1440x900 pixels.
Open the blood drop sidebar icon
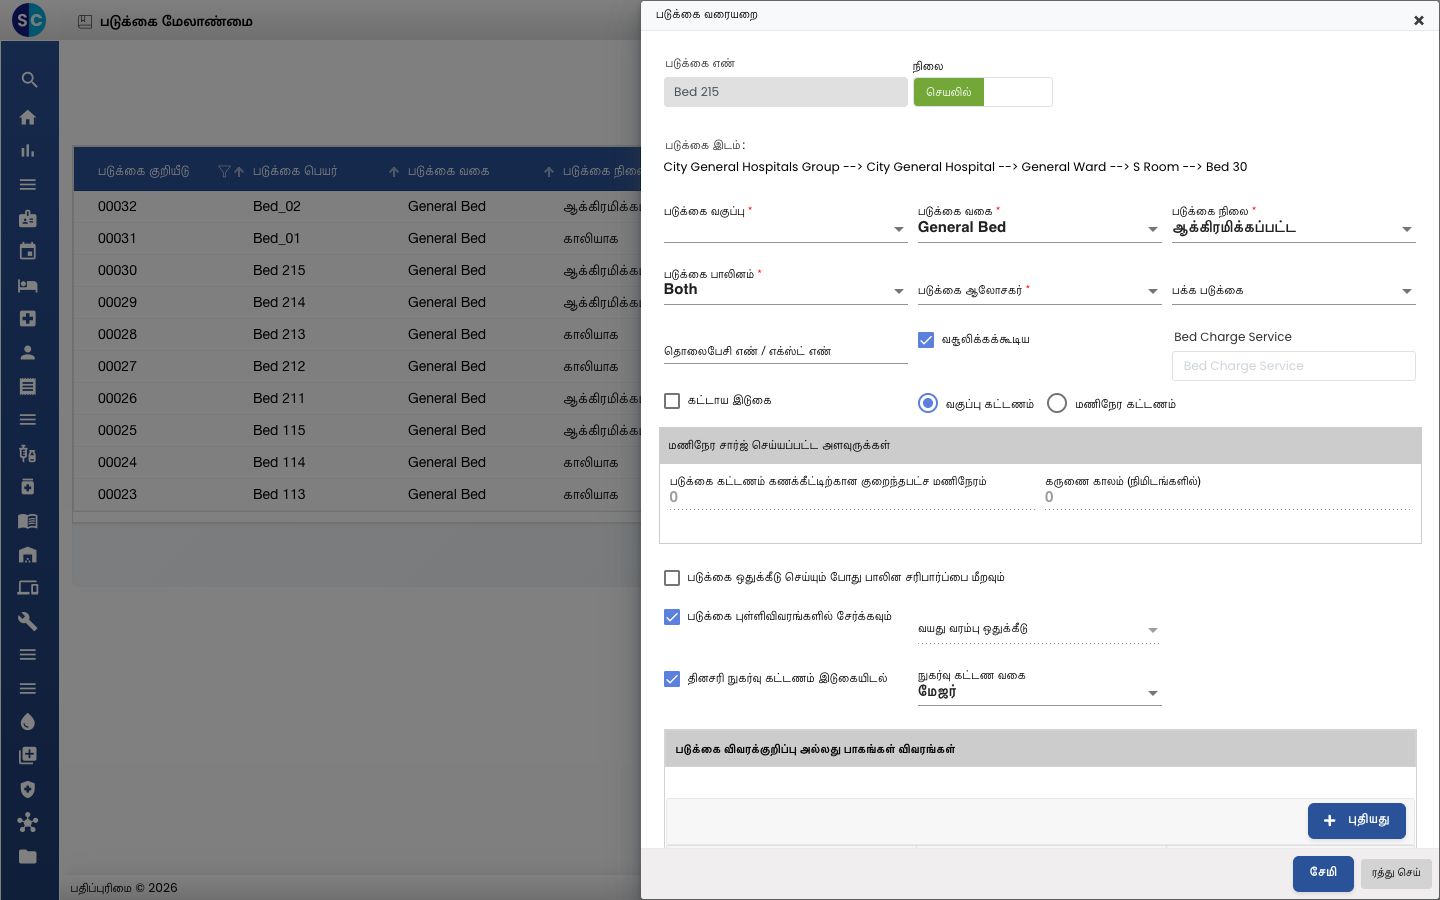pyautogui.click(x=28, y=722)
